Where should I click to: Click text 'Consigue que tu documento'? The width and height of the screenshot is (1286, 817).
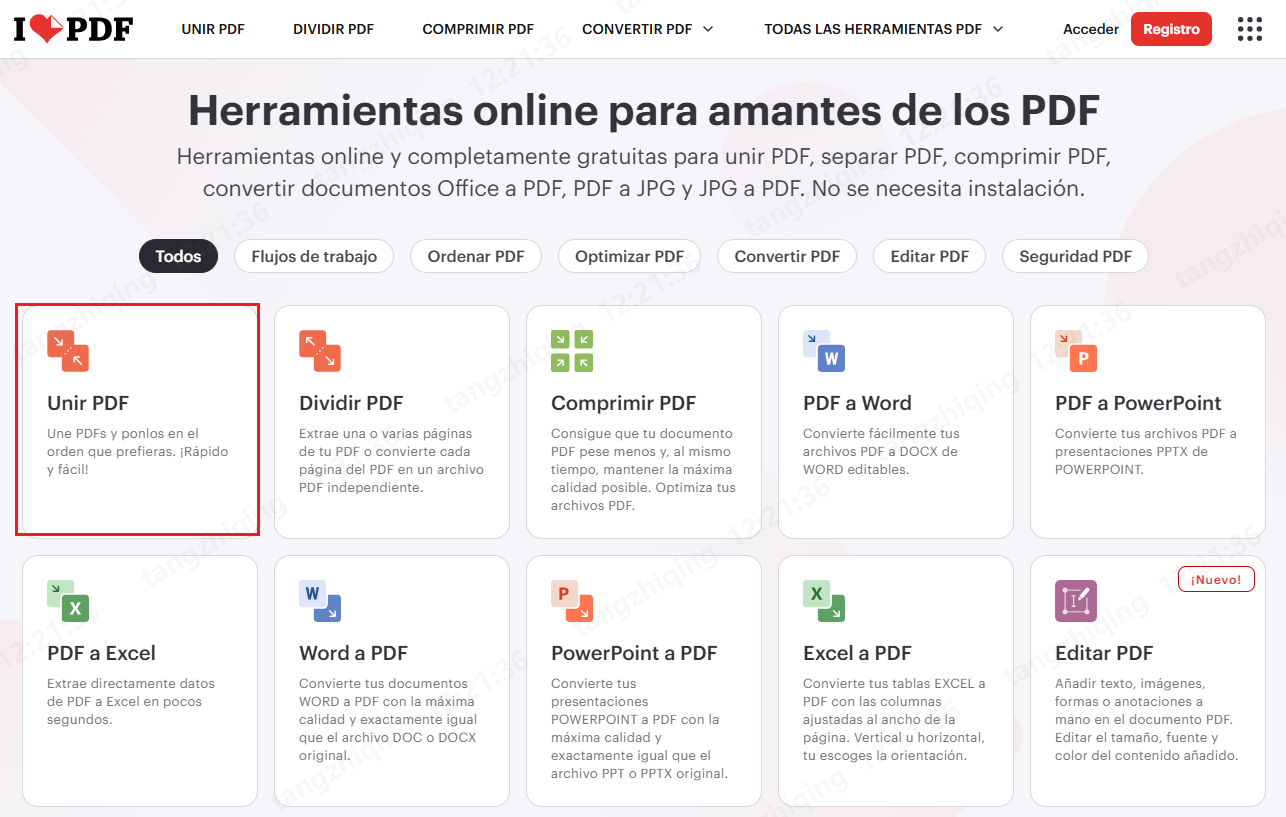(x=642, y=434)
